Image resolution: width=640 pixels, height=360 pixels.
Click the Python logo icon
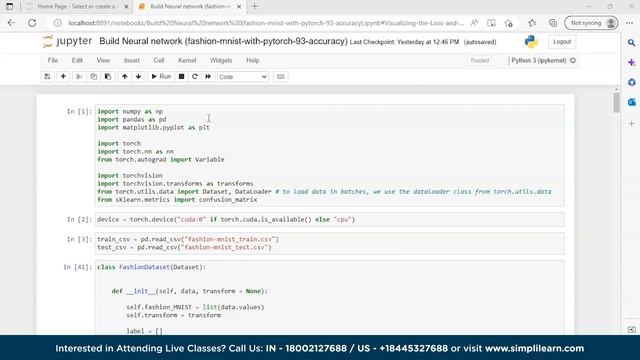(531, 42)
